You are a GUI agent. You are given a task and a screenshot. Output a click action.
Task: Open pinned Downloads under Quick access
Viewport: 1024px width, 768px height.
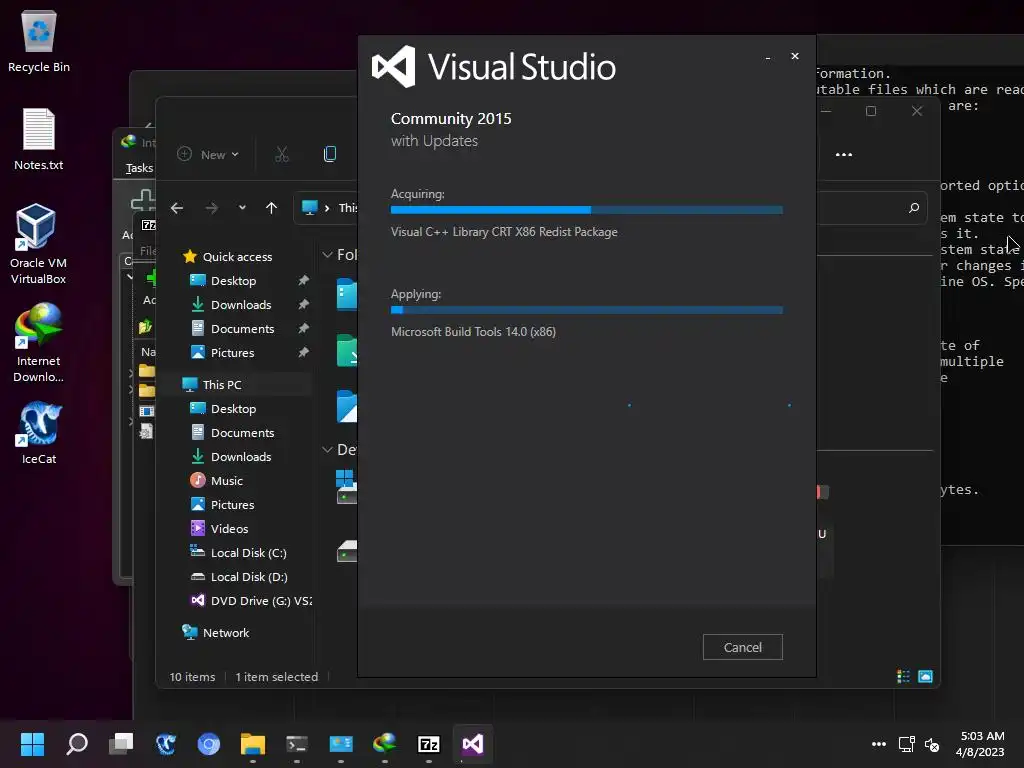click(240, 305)
